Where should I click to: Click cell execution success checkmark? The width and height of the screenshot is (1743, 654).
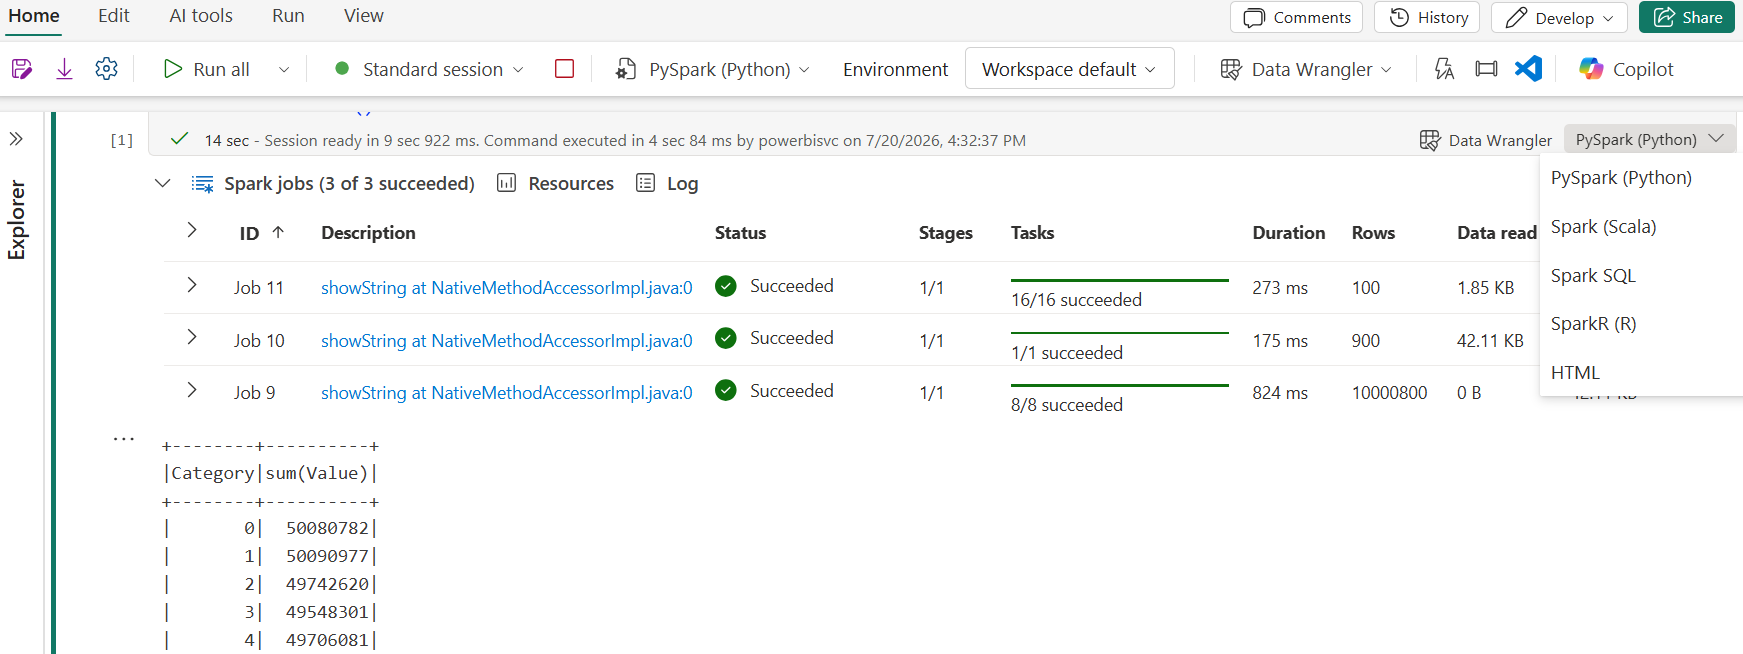(x=180, y=139)
